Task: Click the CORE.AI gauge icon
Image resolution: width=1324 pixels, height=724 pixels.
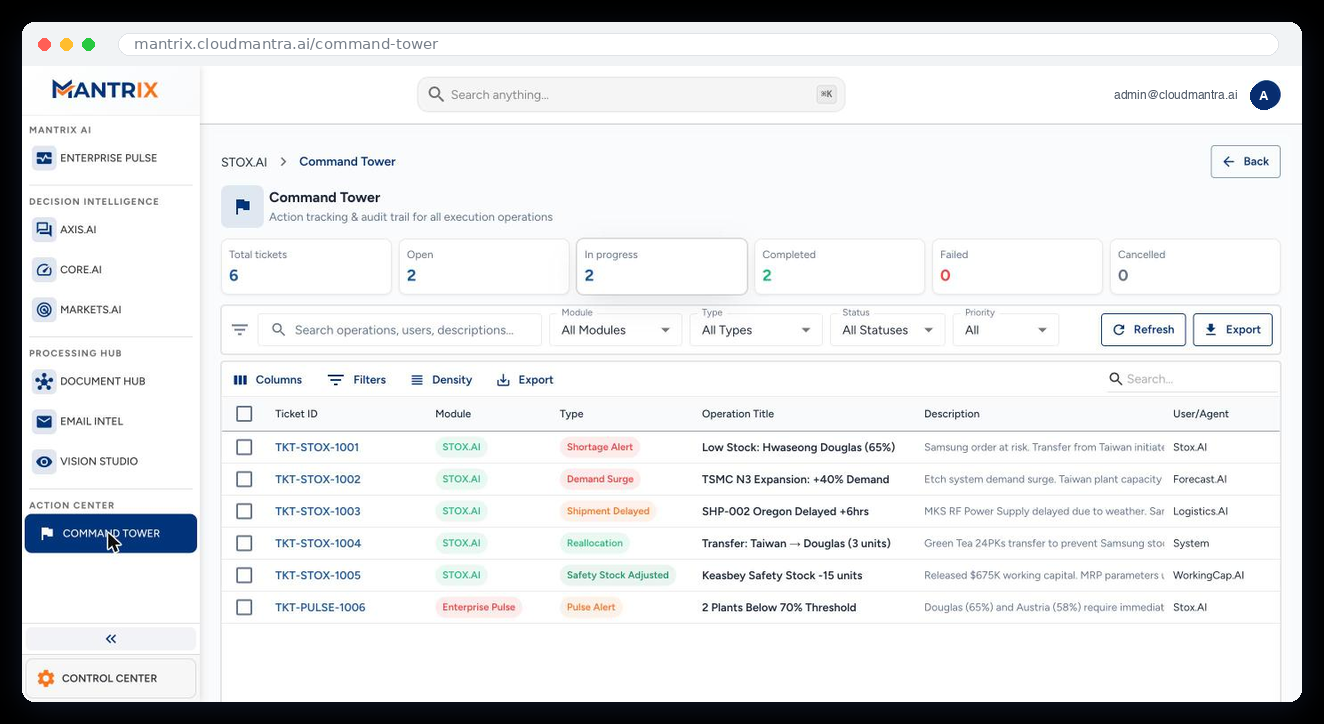Action: (x=44, y=270)
